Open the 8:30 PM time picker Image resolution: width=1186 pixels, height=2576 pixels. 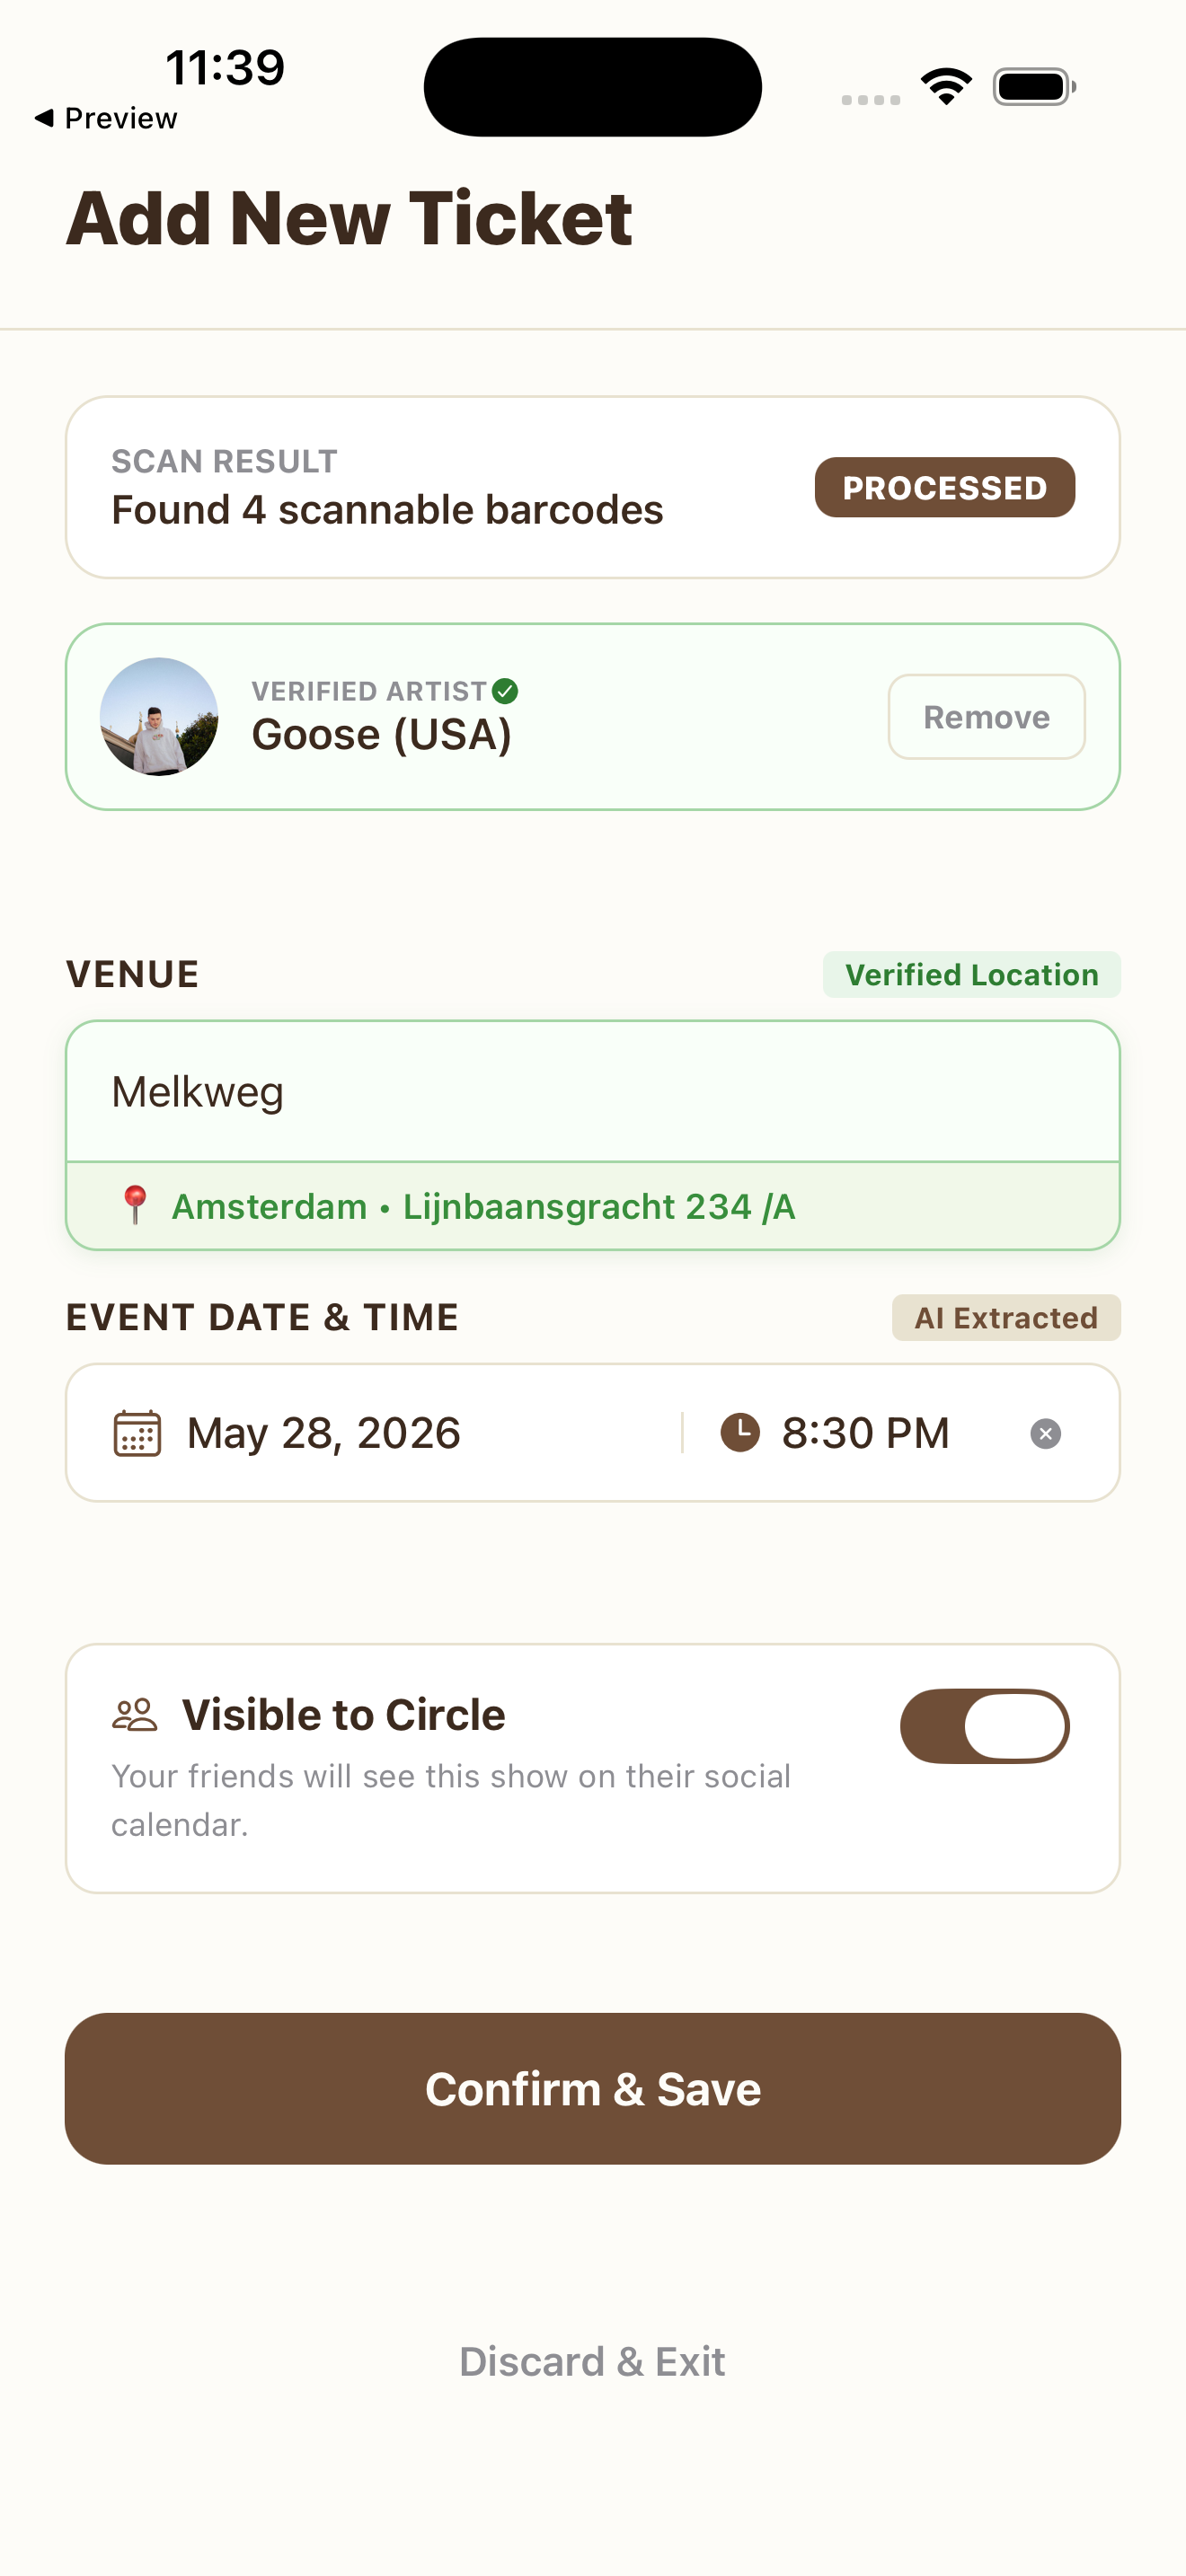(865, 1433)
